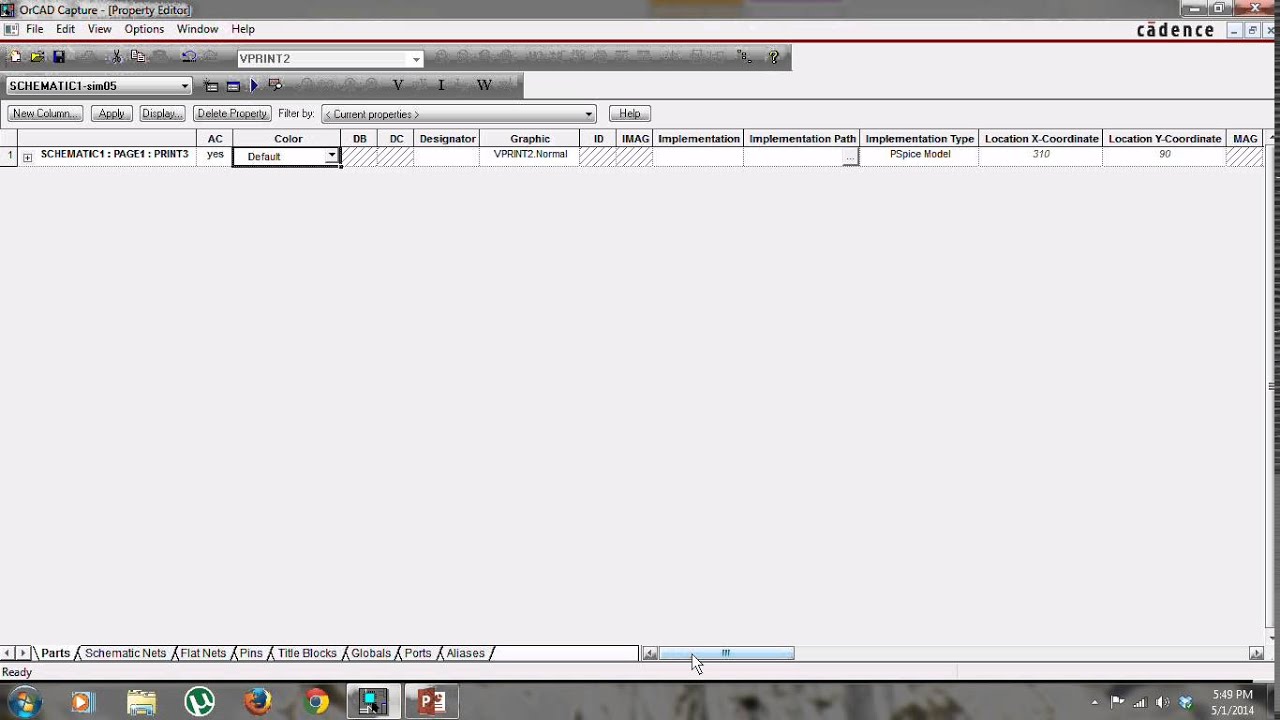Image resolution: width=1280 pixels, height=720 pixels.
Task: Open Windows Explorer from taskbar
Action: [141, 702]
